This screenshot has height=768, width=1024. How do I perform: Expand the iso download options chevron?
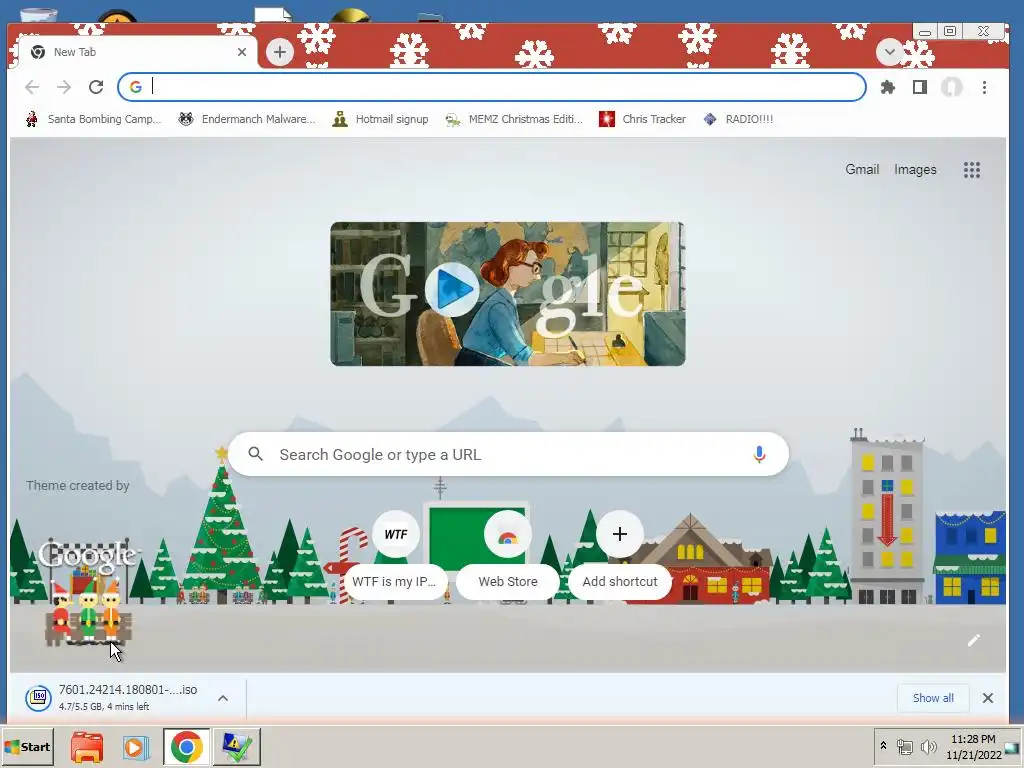[223, 698]
